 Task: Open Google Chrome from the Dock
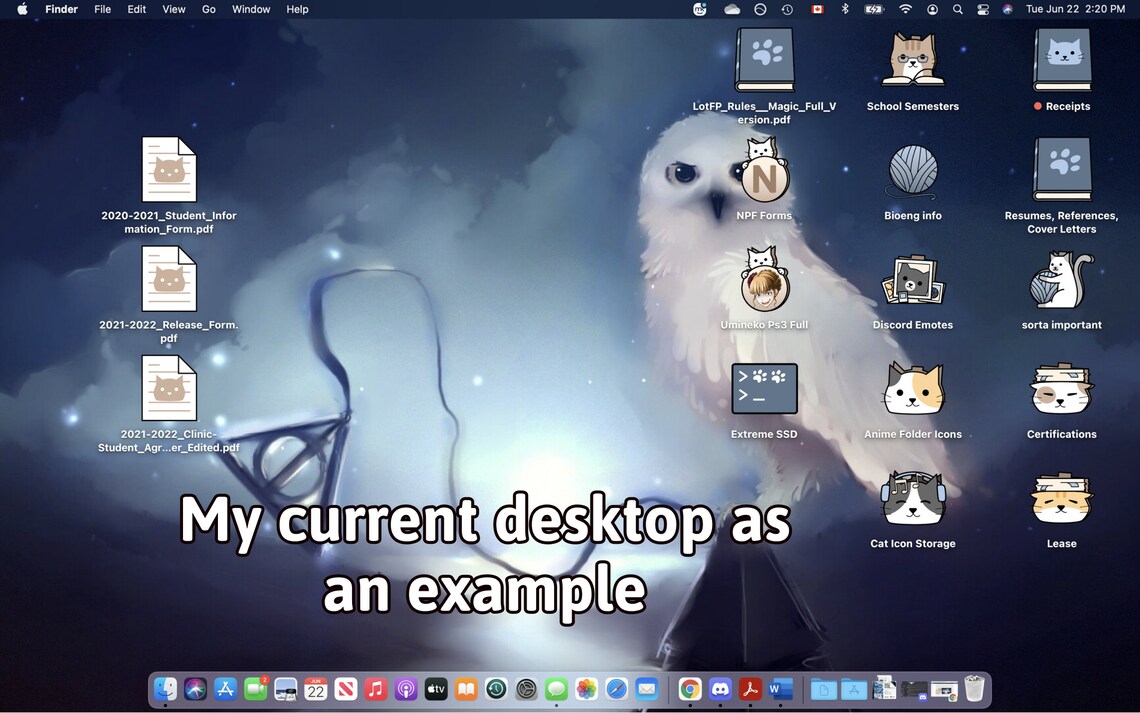pos(690,689)
